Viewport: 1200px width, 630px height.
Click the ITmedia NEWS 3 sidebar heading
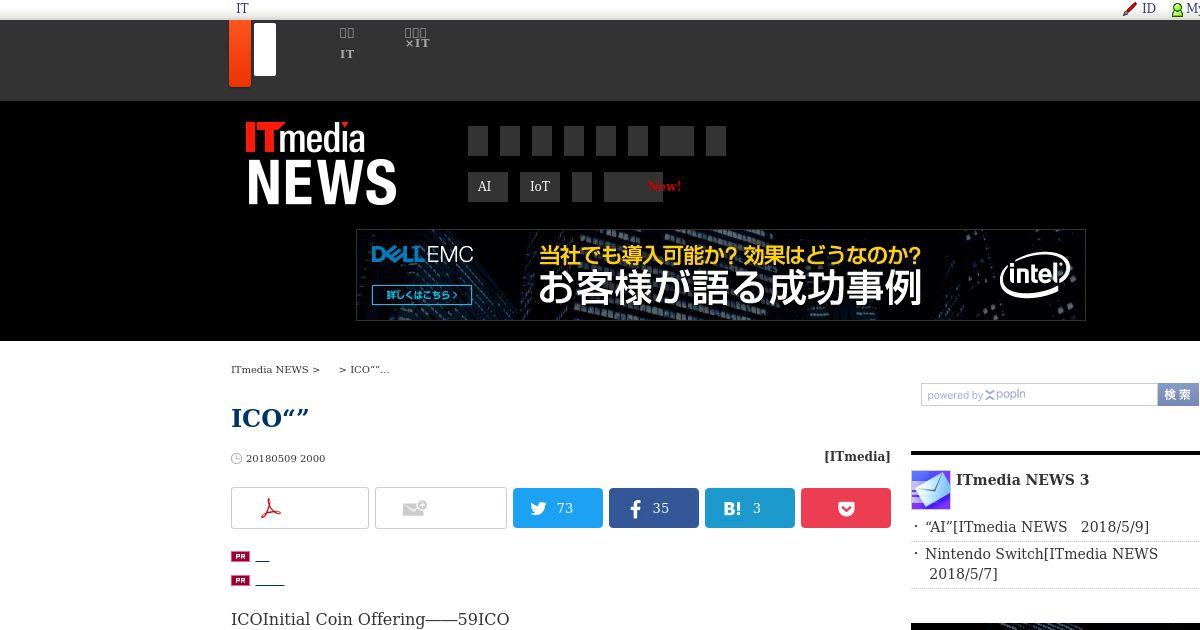coord(1022,480)
